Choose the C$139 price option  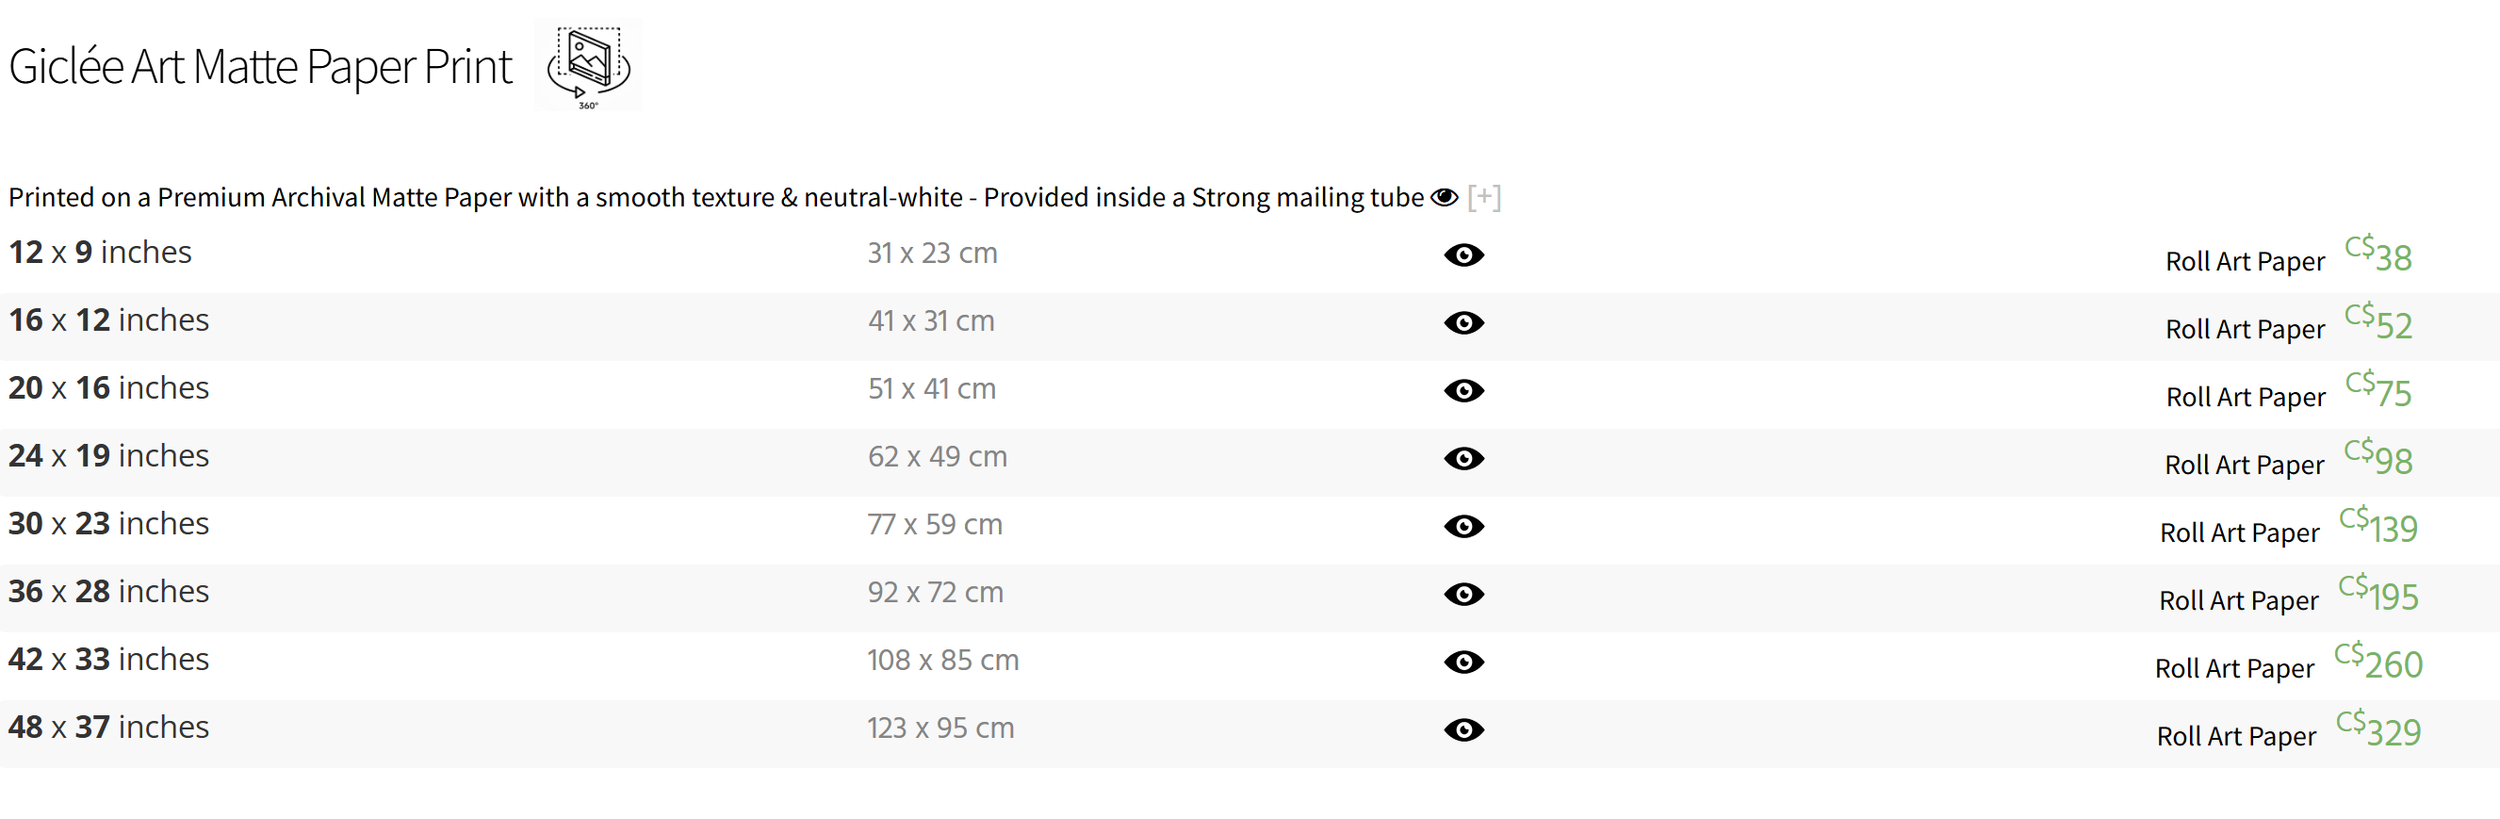(2378, 527)
